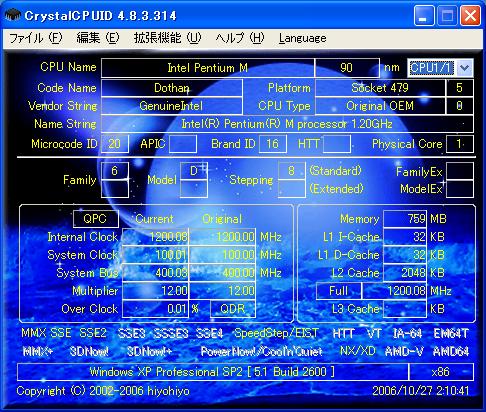Click the L2 cache speed 1200.08 MHz value
The height and width of the screenshot is (412, 486).
click(394, 291)
